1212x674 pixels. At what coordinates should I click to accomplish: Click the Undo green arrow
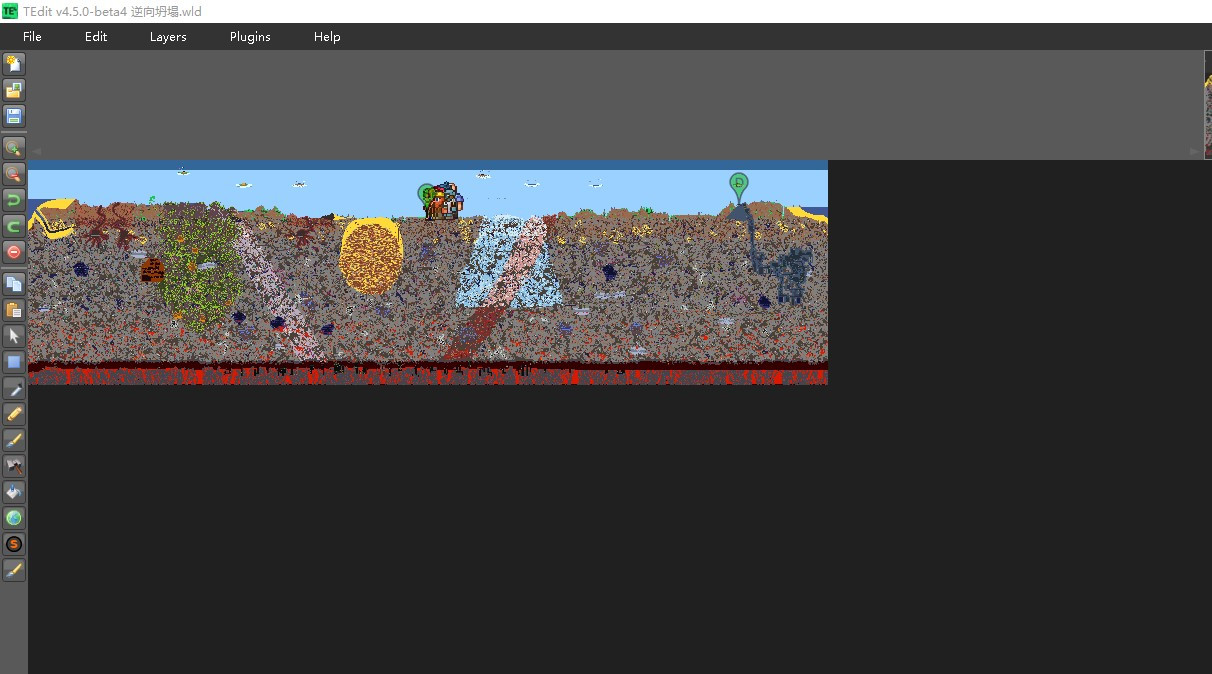click(14, 200)
